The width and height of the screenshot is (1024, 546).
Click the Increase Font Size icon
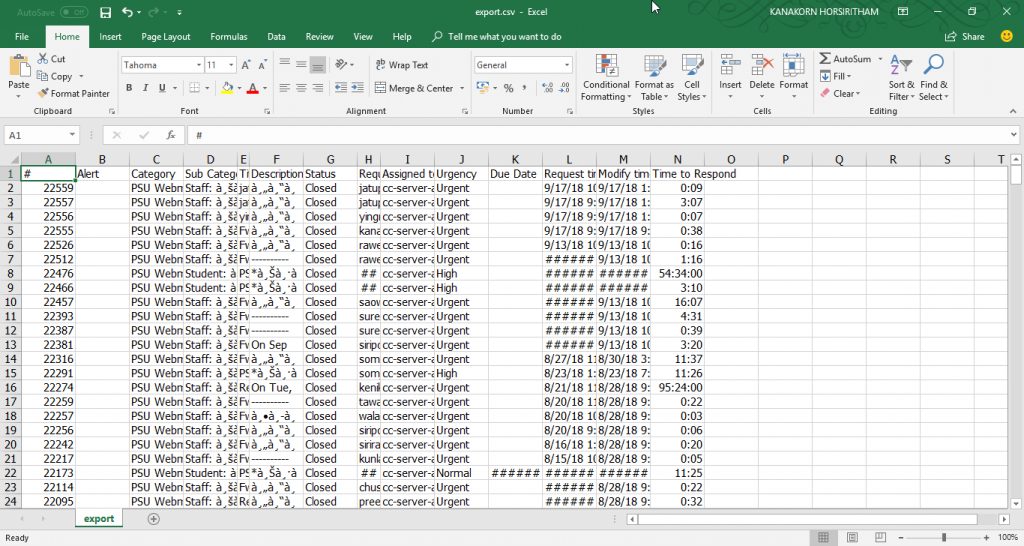pyautogui.click(x=245, y=65)
